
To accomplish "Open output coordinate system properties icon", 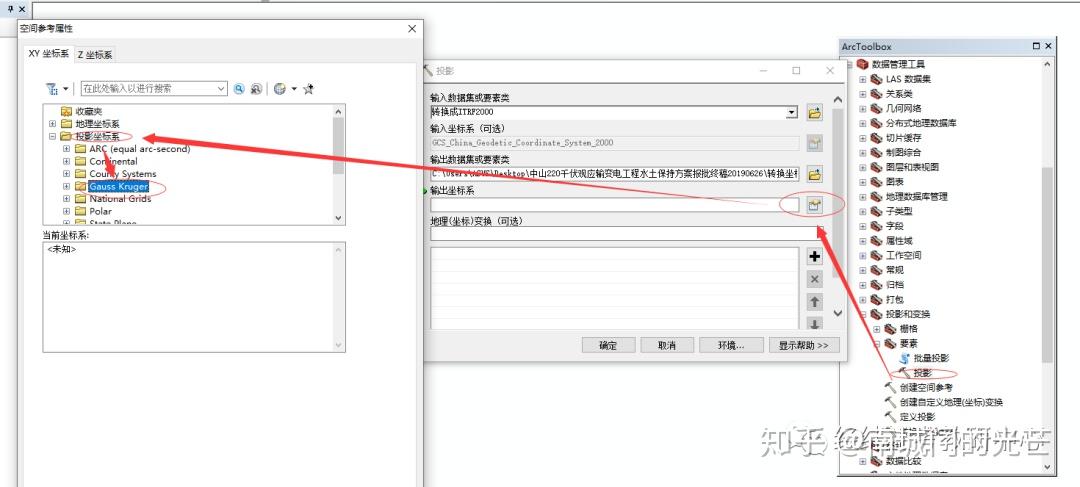I will click(x=815, y=205).
